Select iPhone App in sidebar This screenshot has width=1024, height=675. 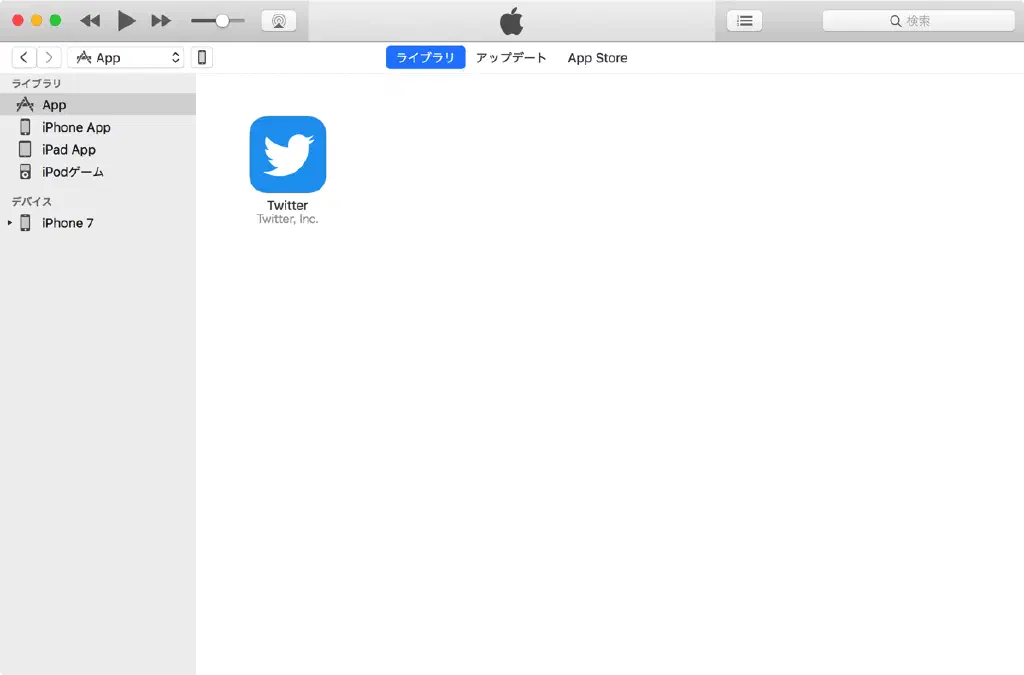pos(76,128)
